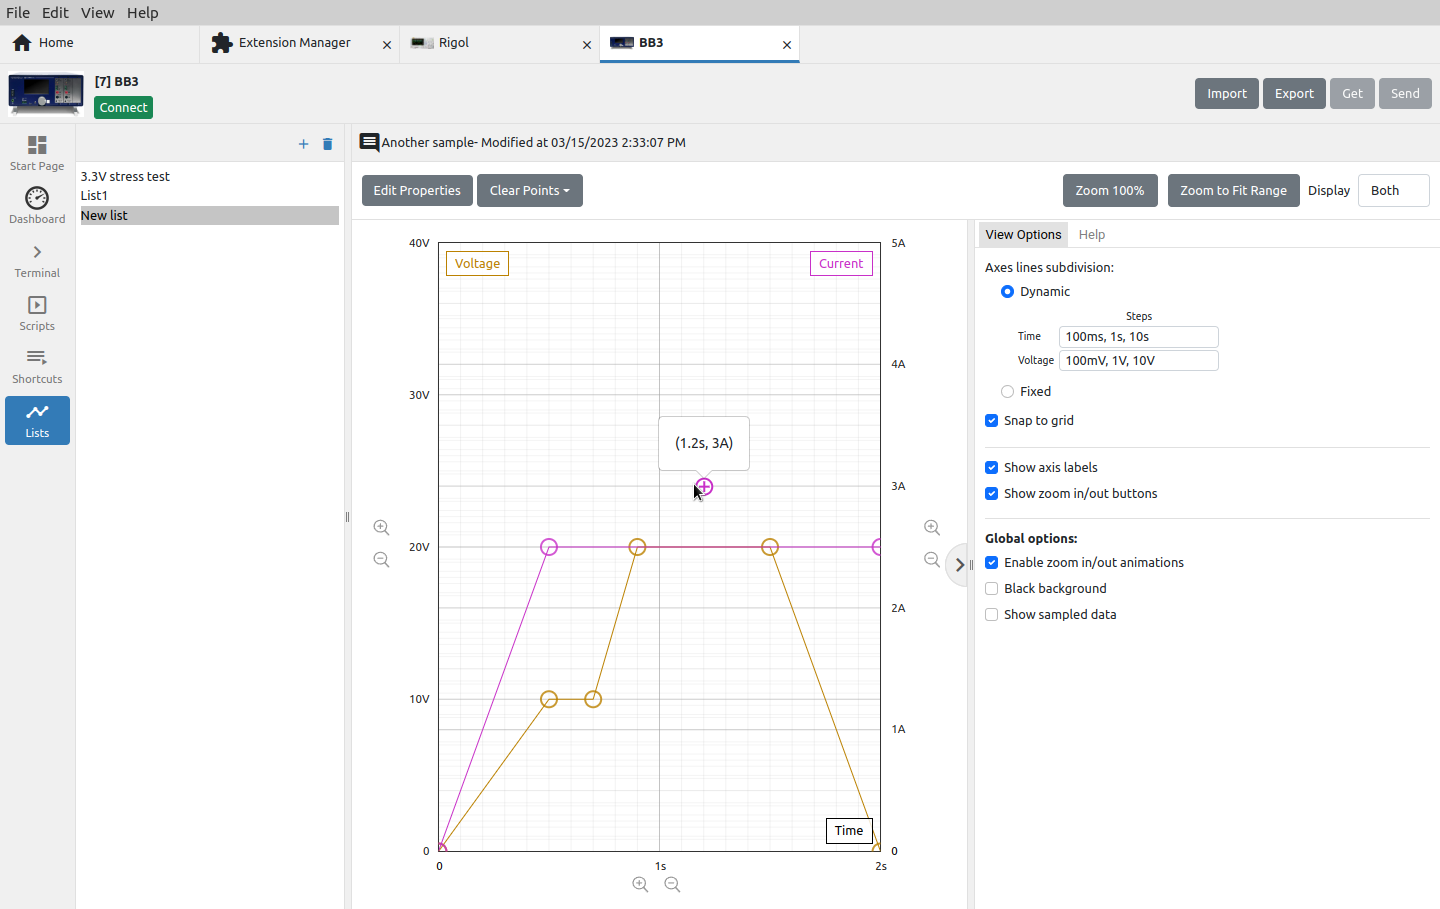1440x909 pixels.
Task: Click the trash icon to delete list
Action: 327,144
